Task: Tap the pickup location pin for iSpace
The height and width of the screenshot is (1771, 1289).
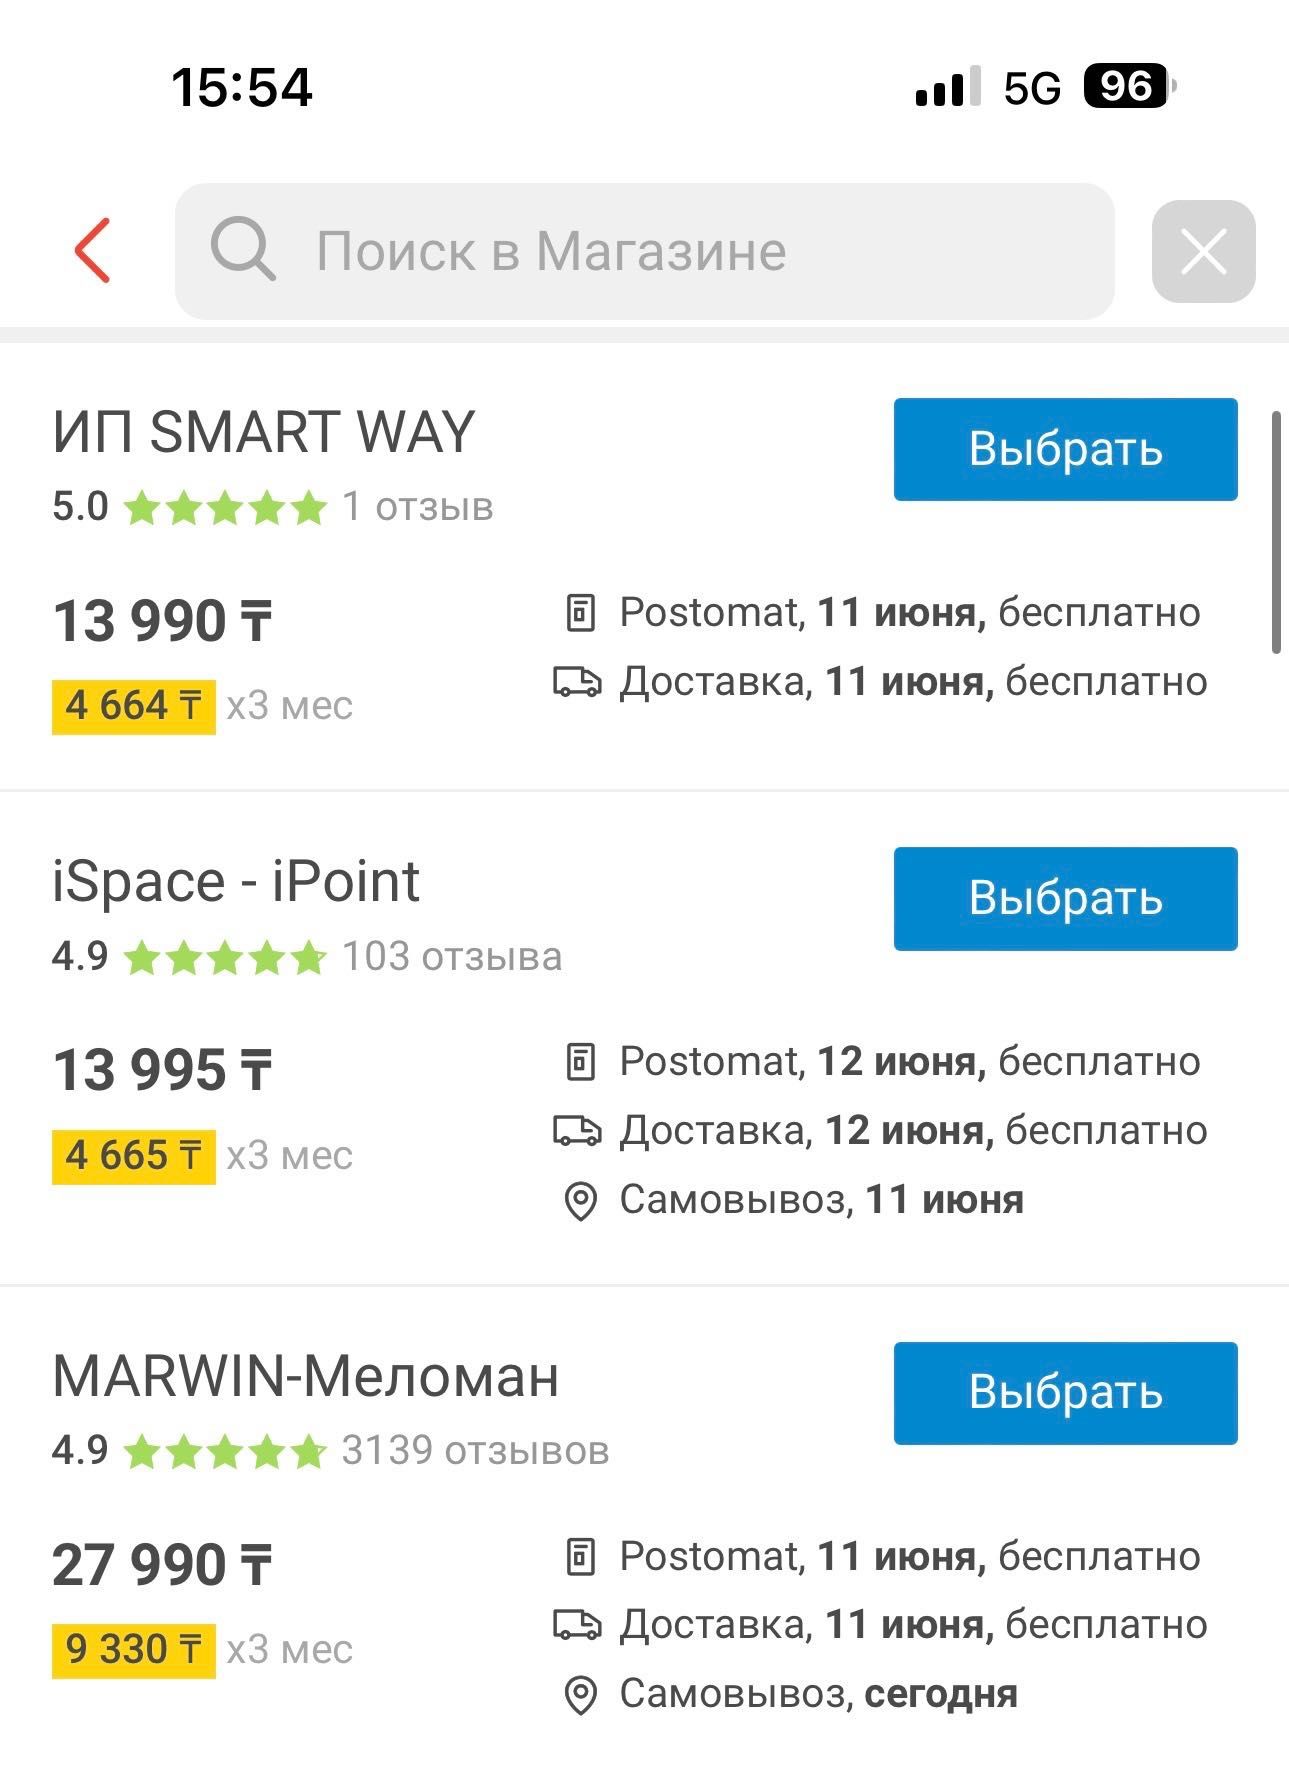Action: 581,1201
